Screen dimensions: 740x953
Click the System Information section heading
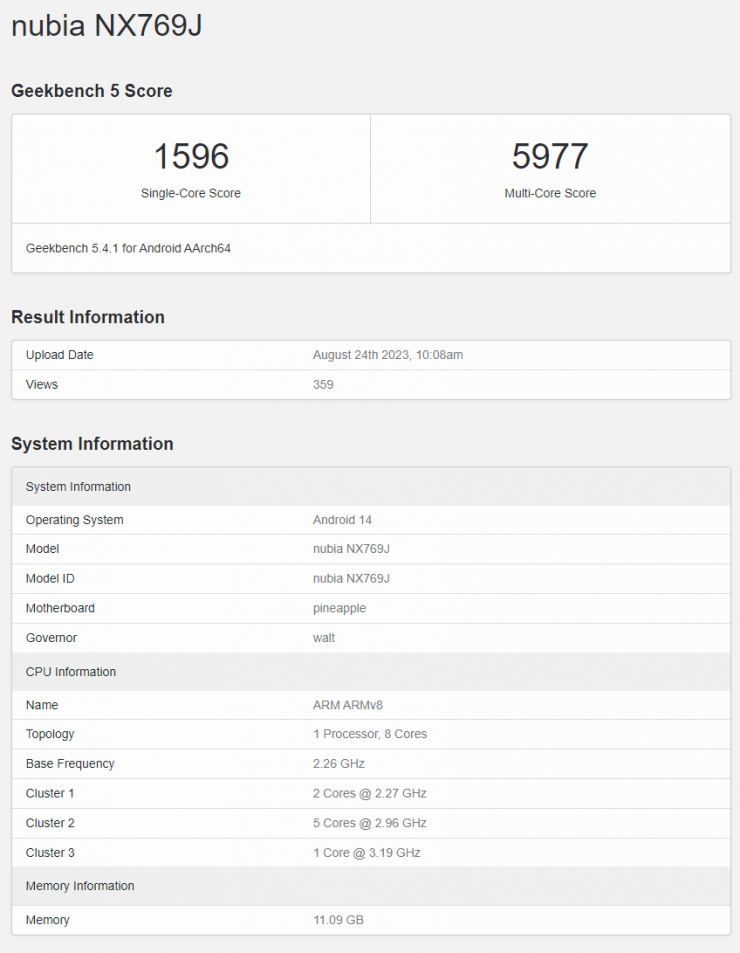(x=92, y=444)
